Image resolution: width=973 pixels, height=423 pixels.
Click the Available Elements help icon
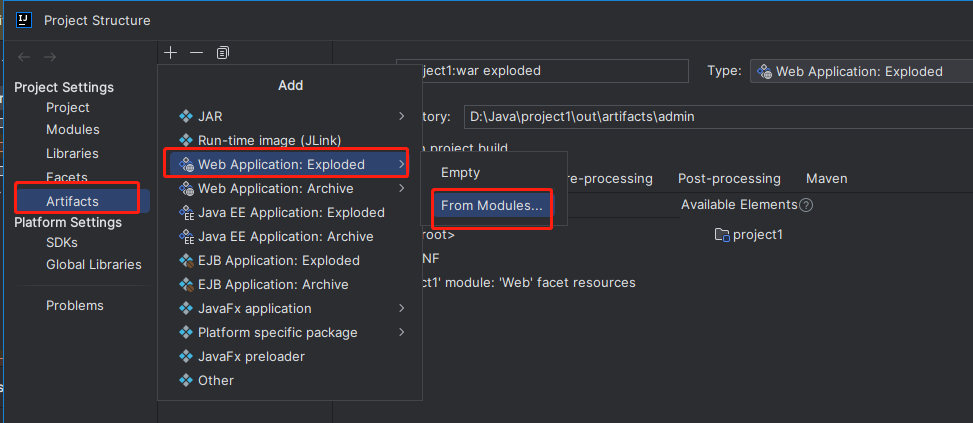[806, 205]
